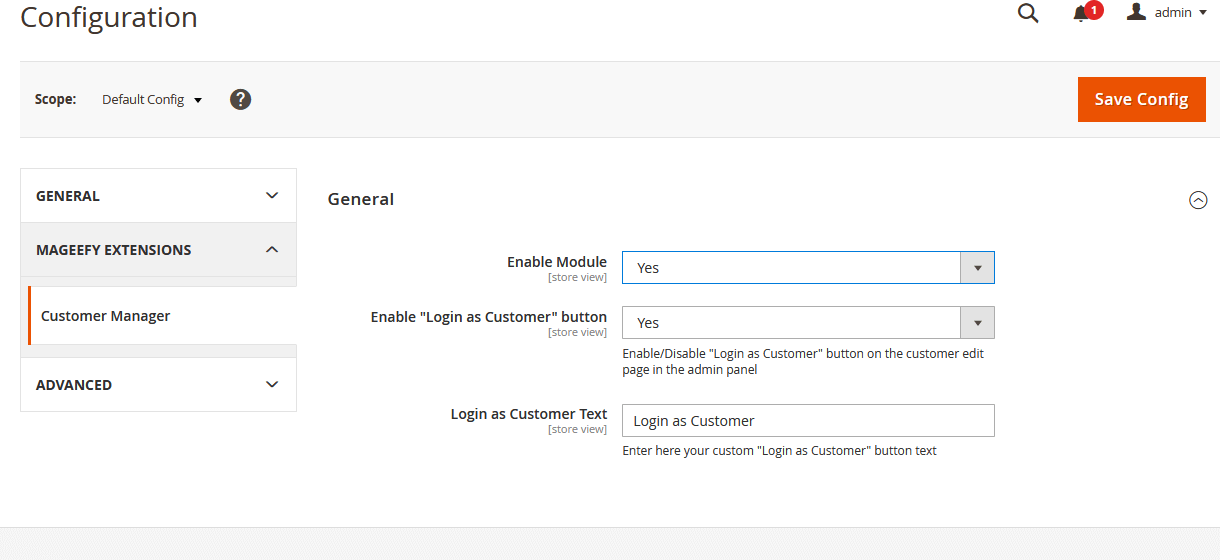The height and width of the screenshot is (560, 1220).
Task: Expand the GENERAL configuration tab
Action: 68,196
